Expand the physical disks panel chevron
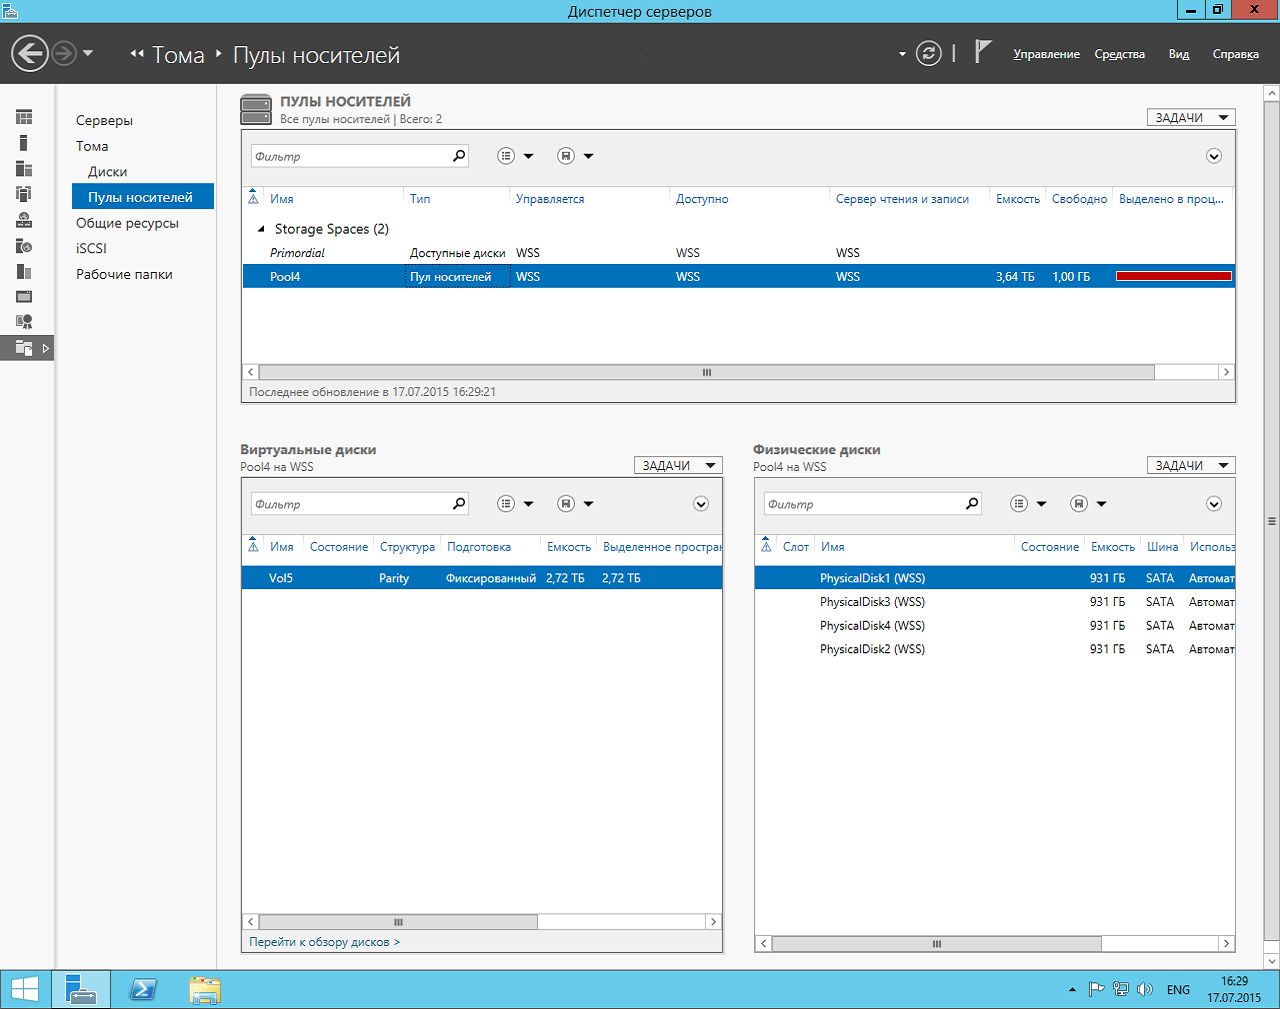 [x=1213, y=504]
